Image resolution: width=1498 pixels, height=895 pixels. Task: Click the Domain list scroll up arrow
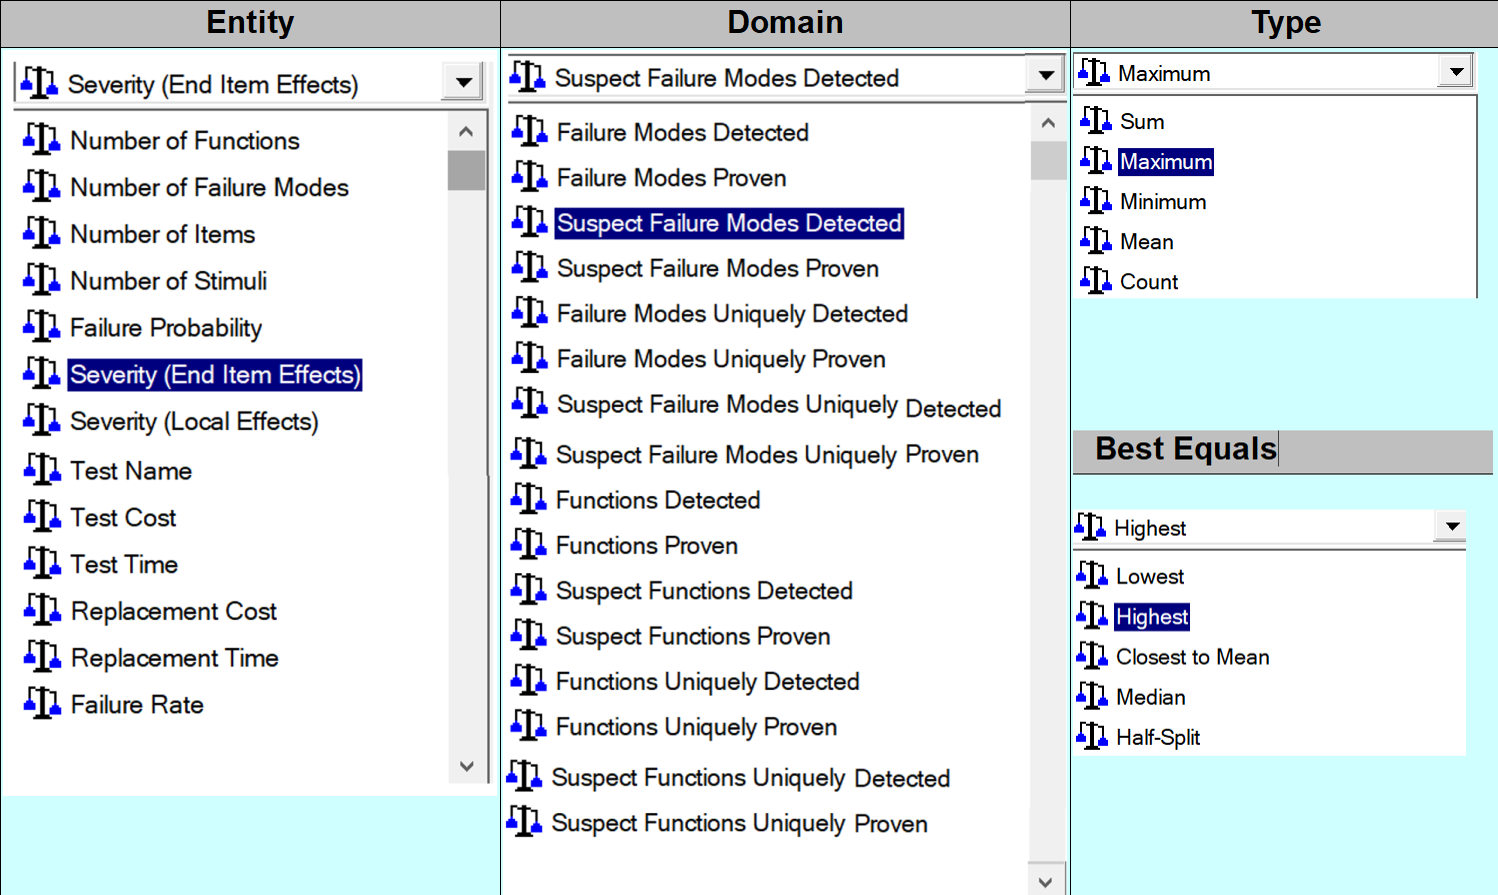click(x=1047, y=123)
